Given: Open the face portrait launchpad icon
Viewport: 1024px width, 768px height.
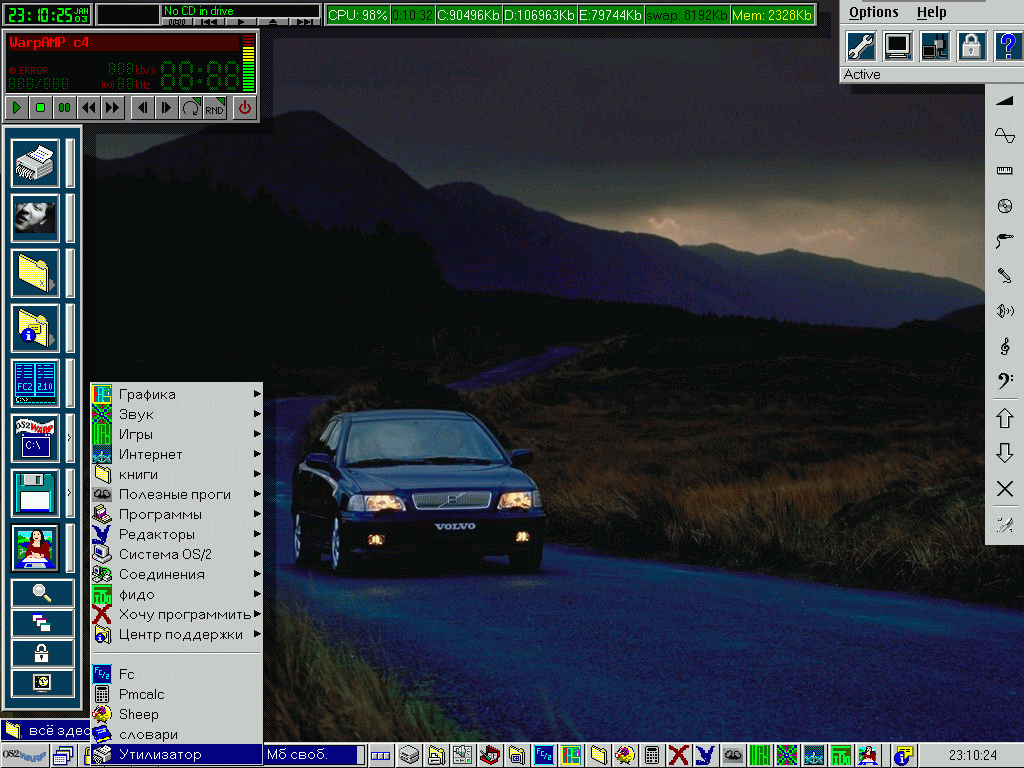Looking at the screenshot, I should pyautogui.click(x=35, y=218).
